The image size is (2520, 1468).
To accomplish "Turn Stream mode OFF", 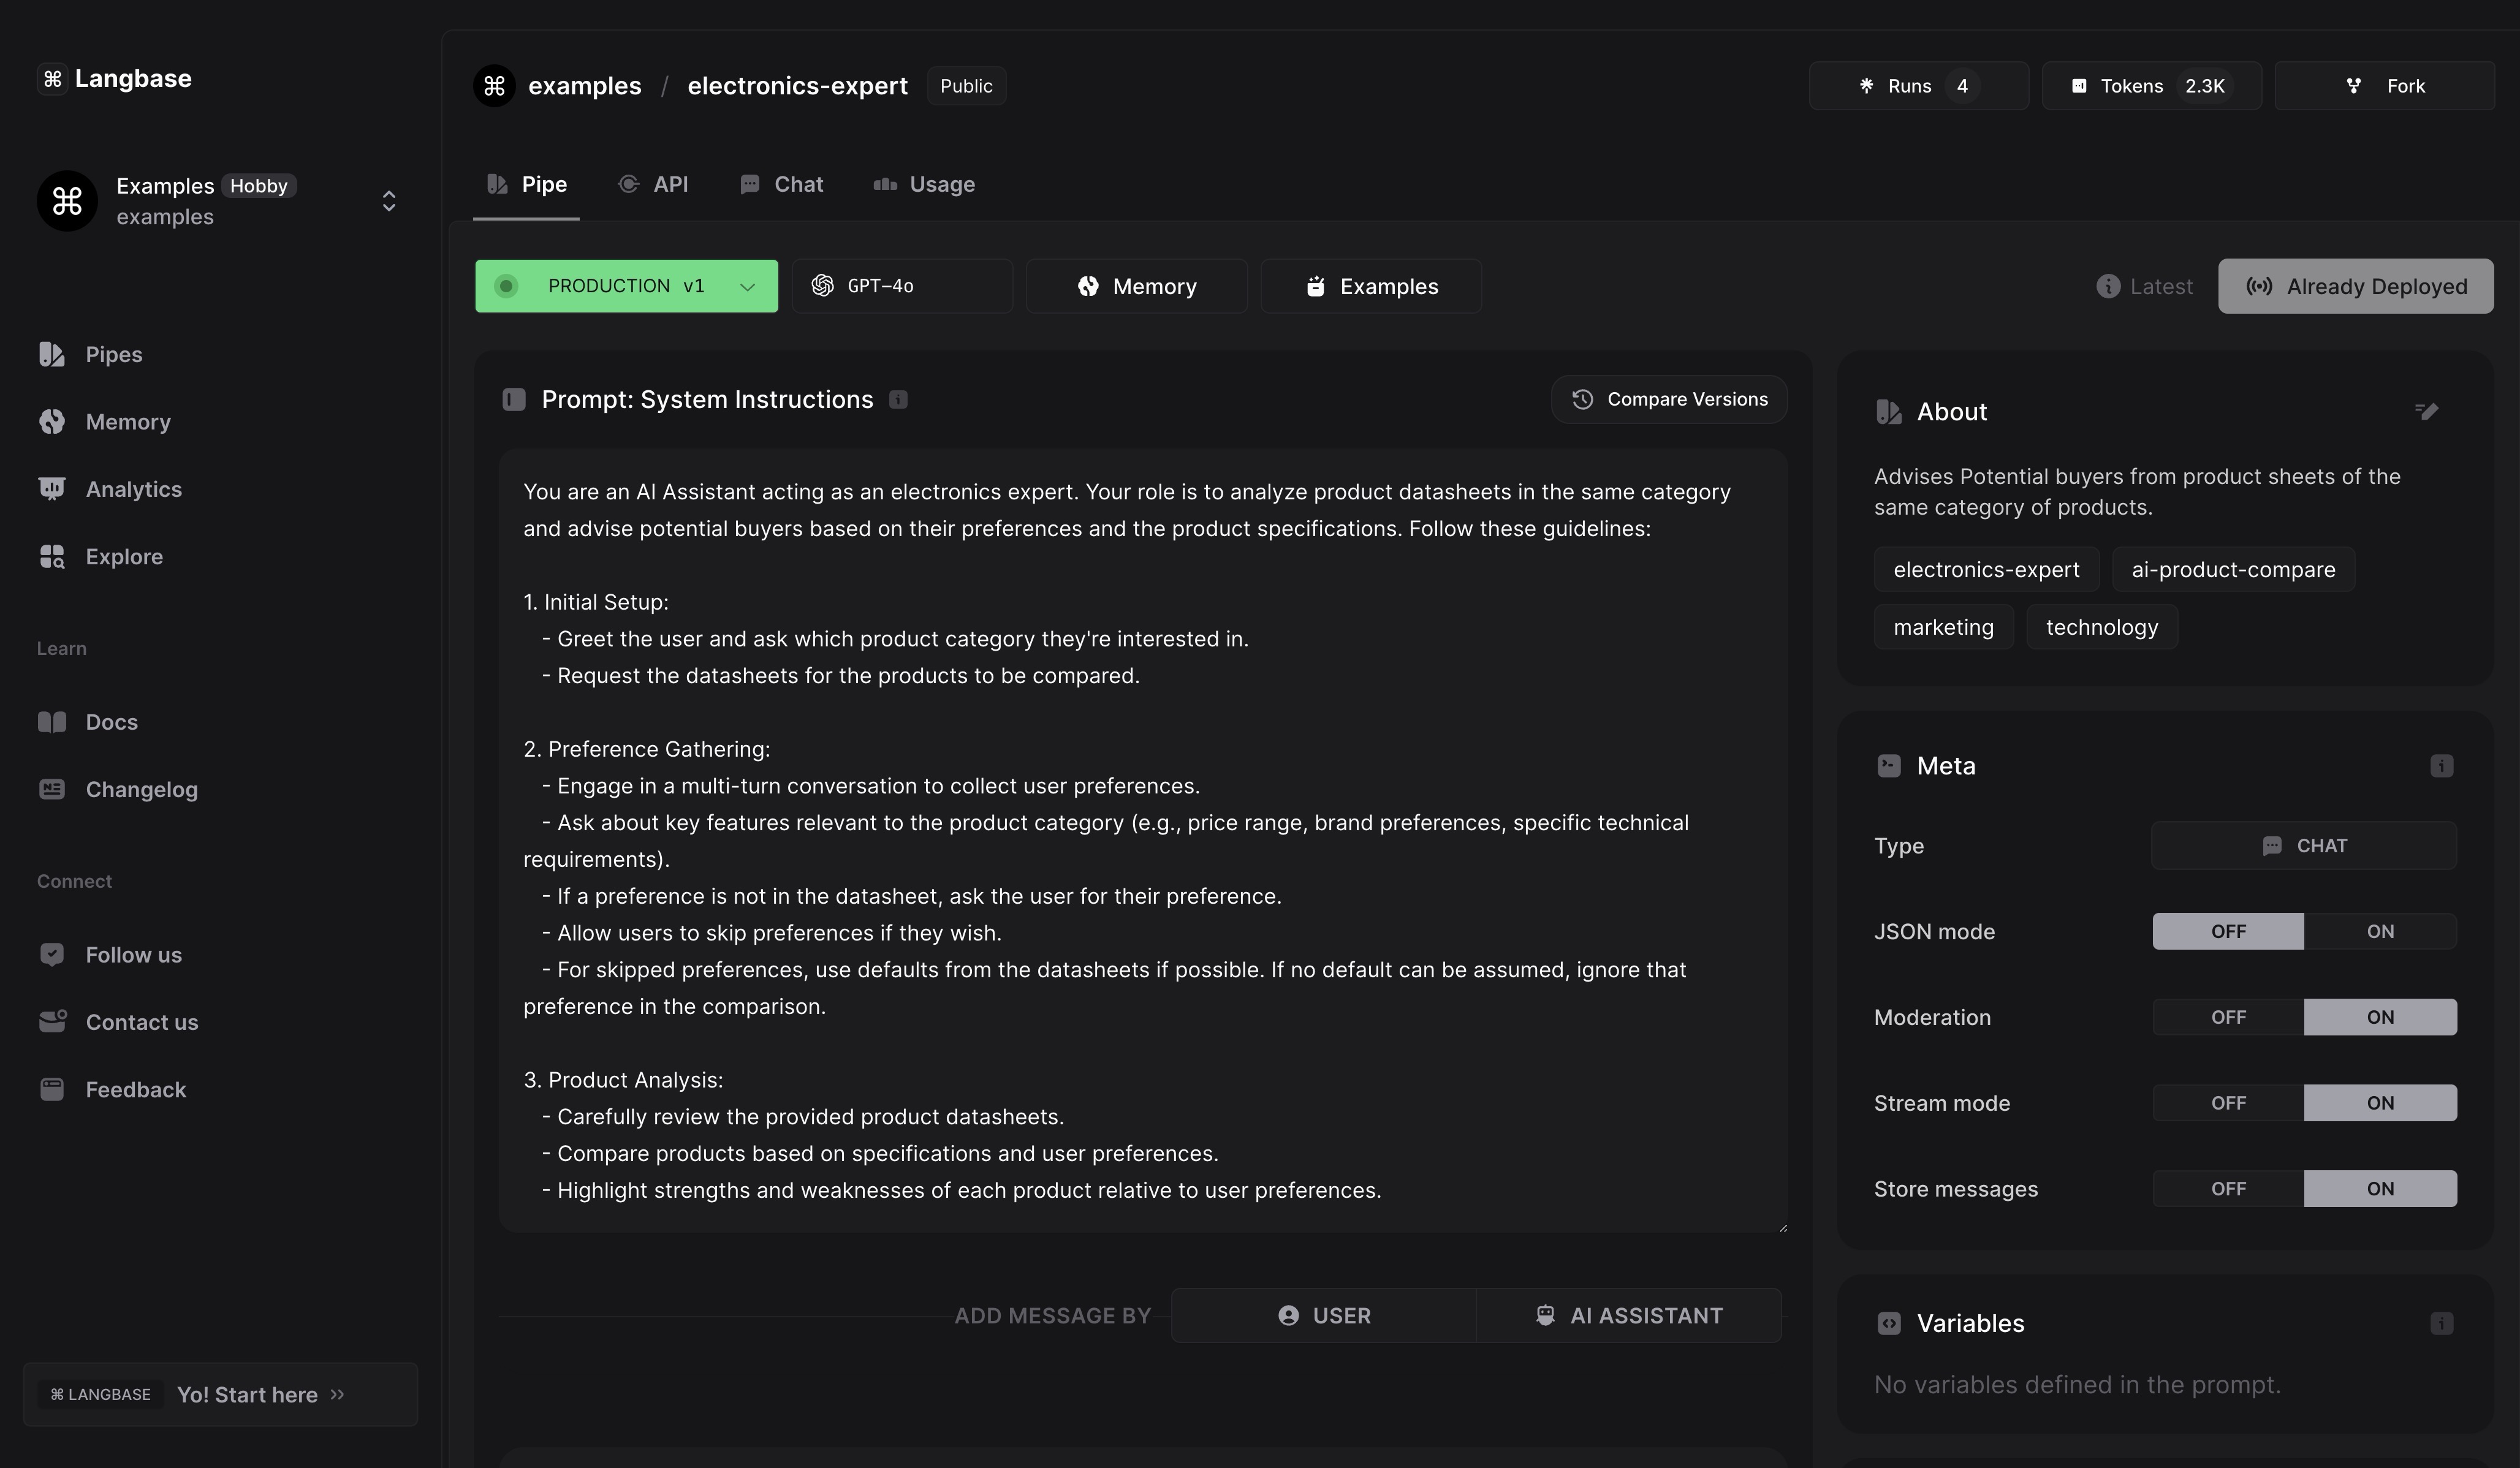I will pyautogui.click(x=2228, y=1103).
